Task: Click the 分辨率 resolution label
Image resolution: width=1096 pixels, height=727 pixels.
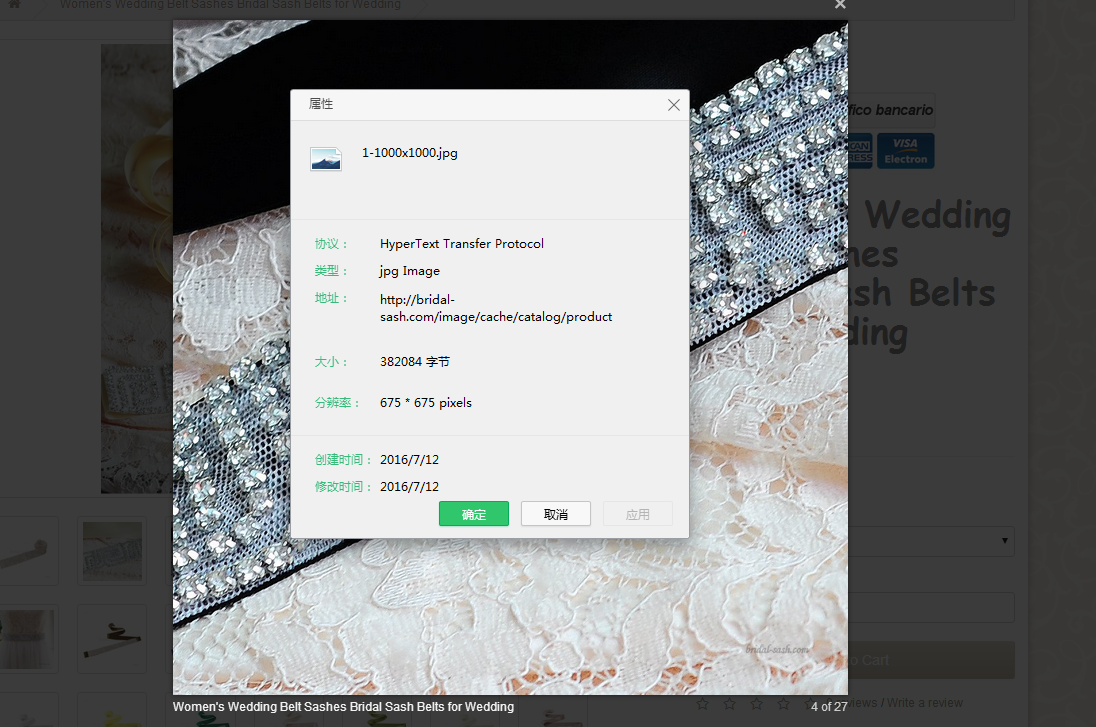Action: tap(337, 403)
